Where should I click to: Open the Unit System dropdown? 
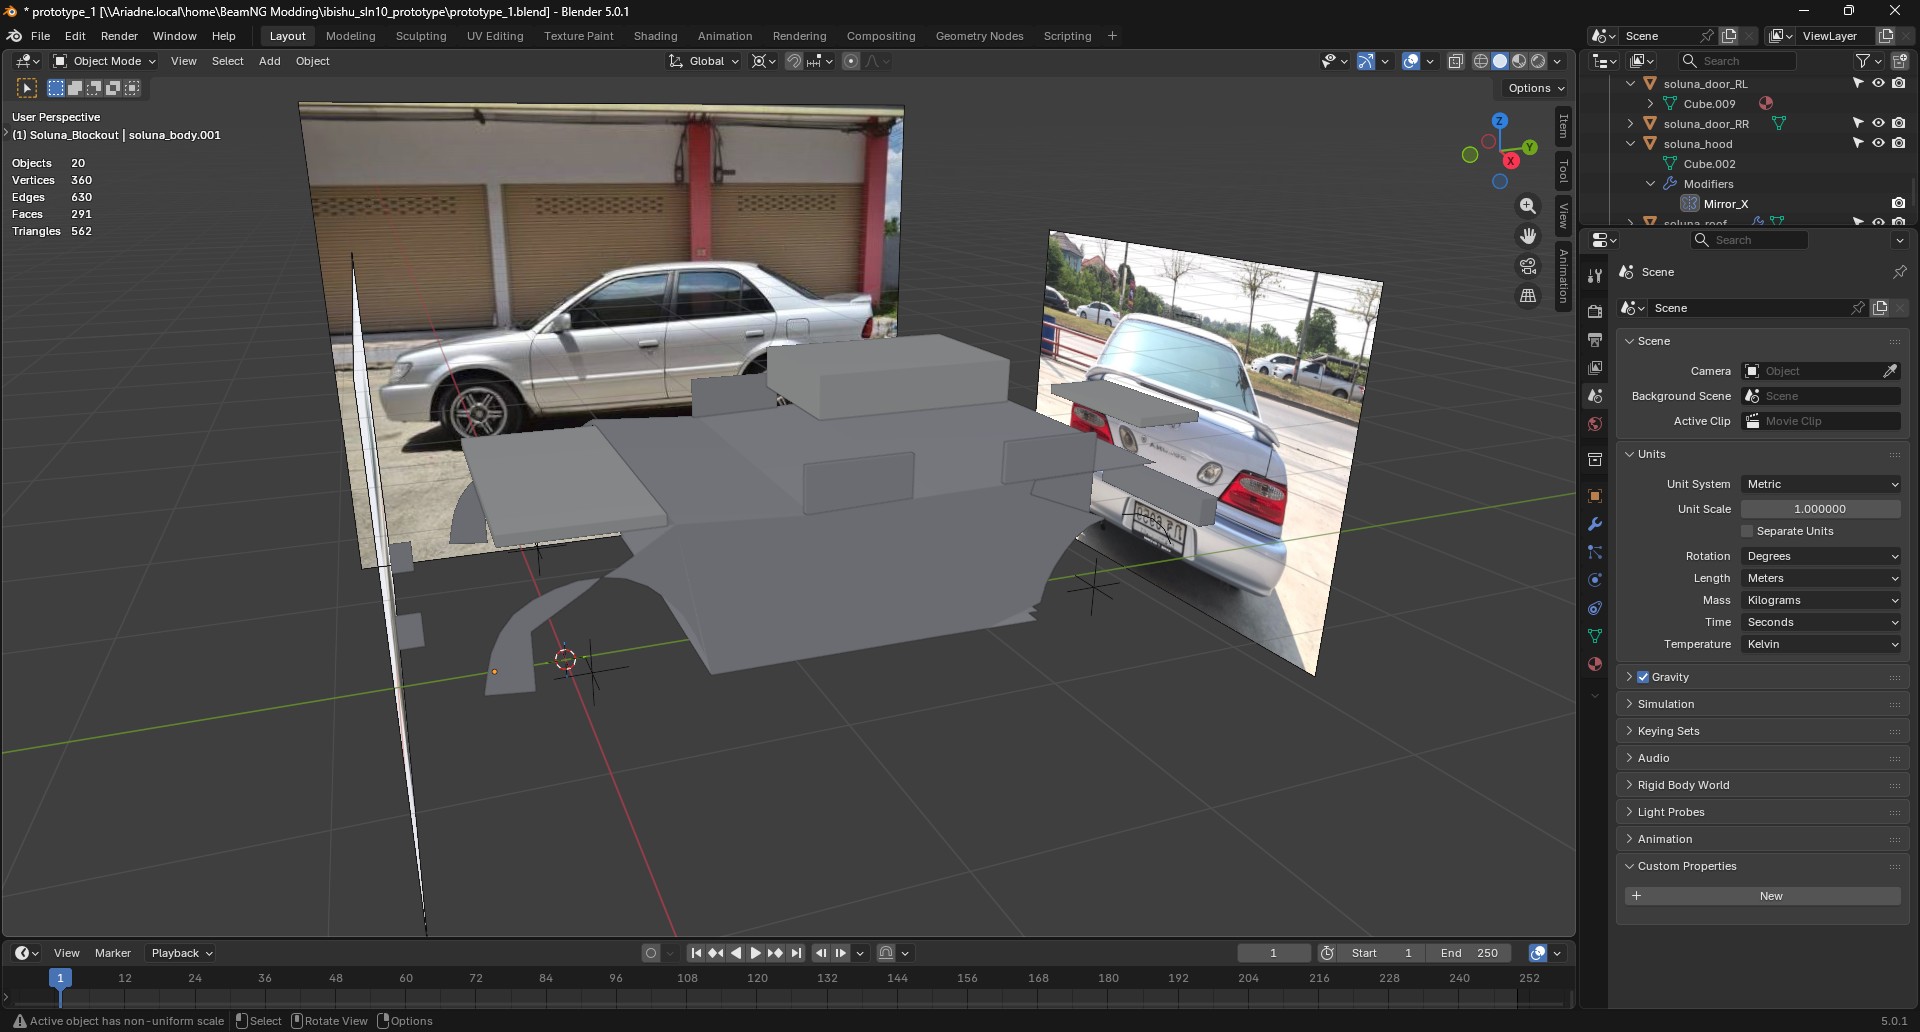point(1821,484)
